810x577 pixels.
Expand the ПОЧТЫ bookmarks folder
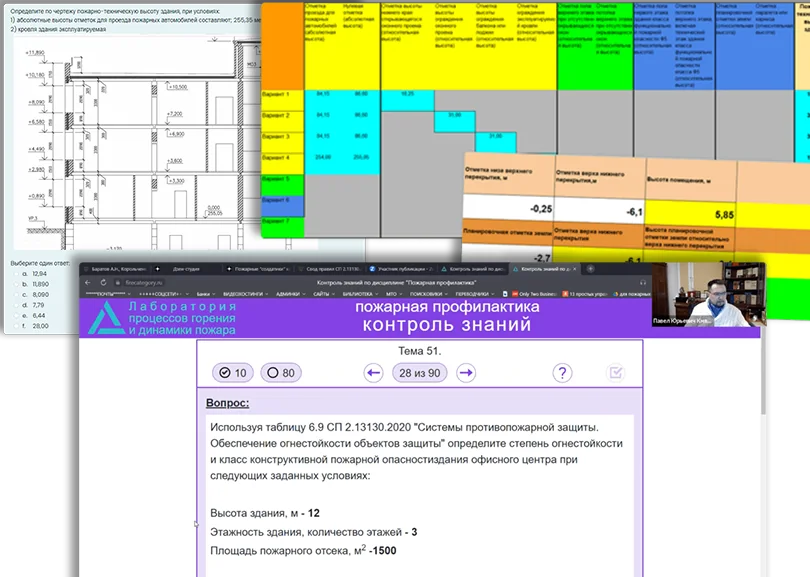pos(108,294)
